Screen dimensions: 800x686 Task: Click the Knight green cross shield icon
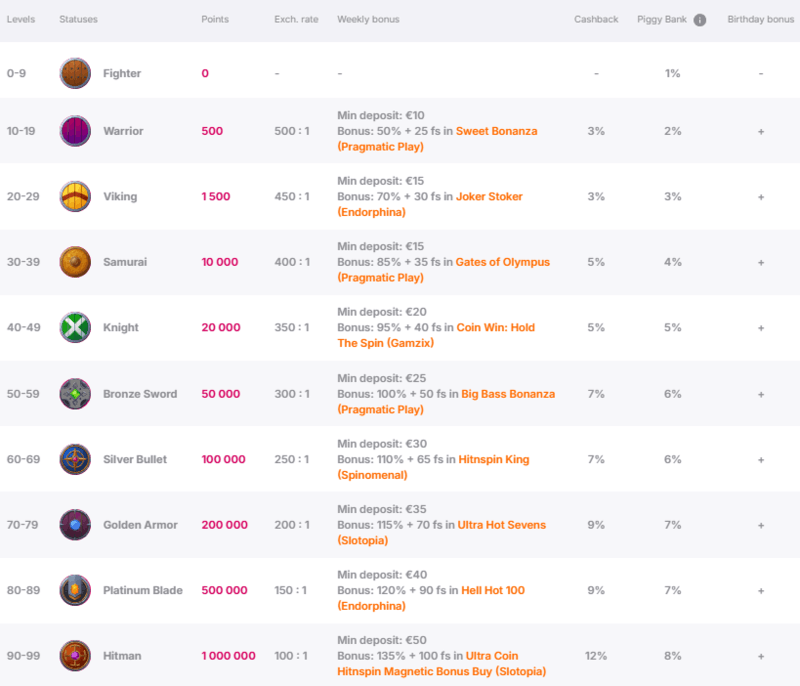click(x=75, y=327)
